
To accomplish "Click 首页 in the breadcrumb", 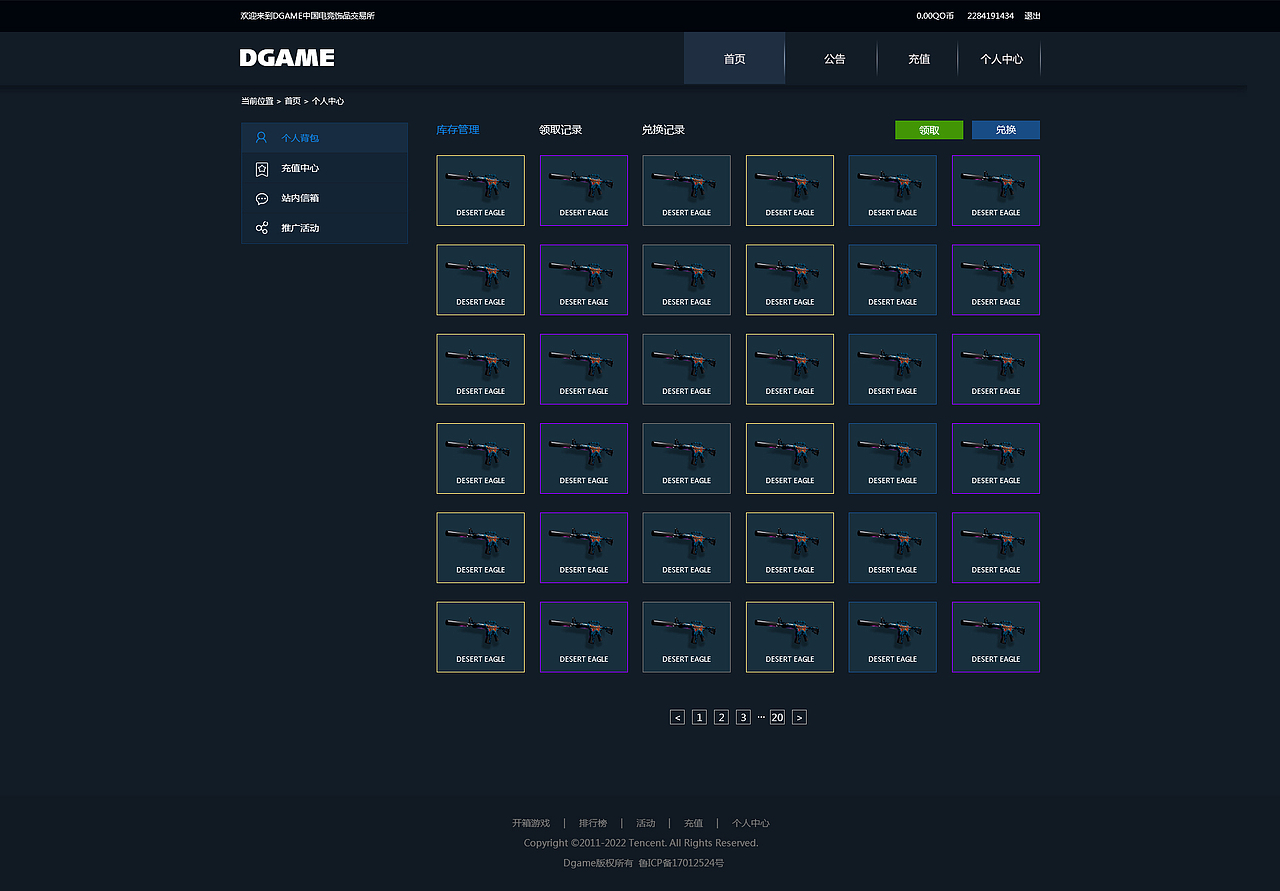I will pyautogui.click(x=292, y=101).
